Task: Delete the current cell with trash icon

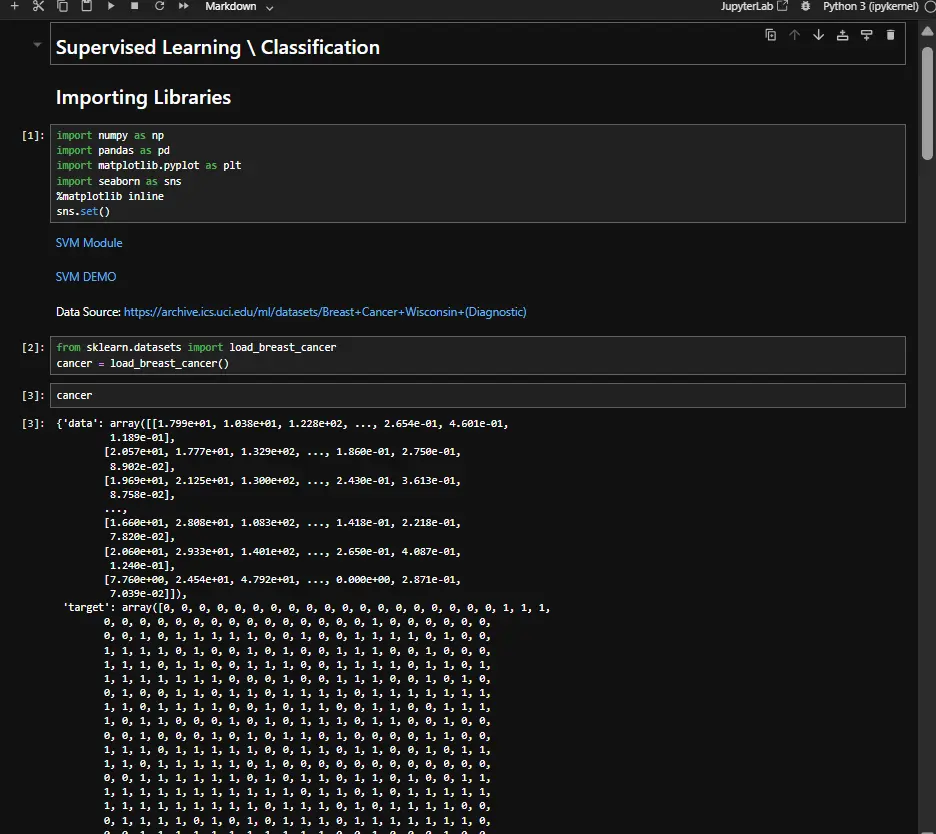Action: pos(890,35)
